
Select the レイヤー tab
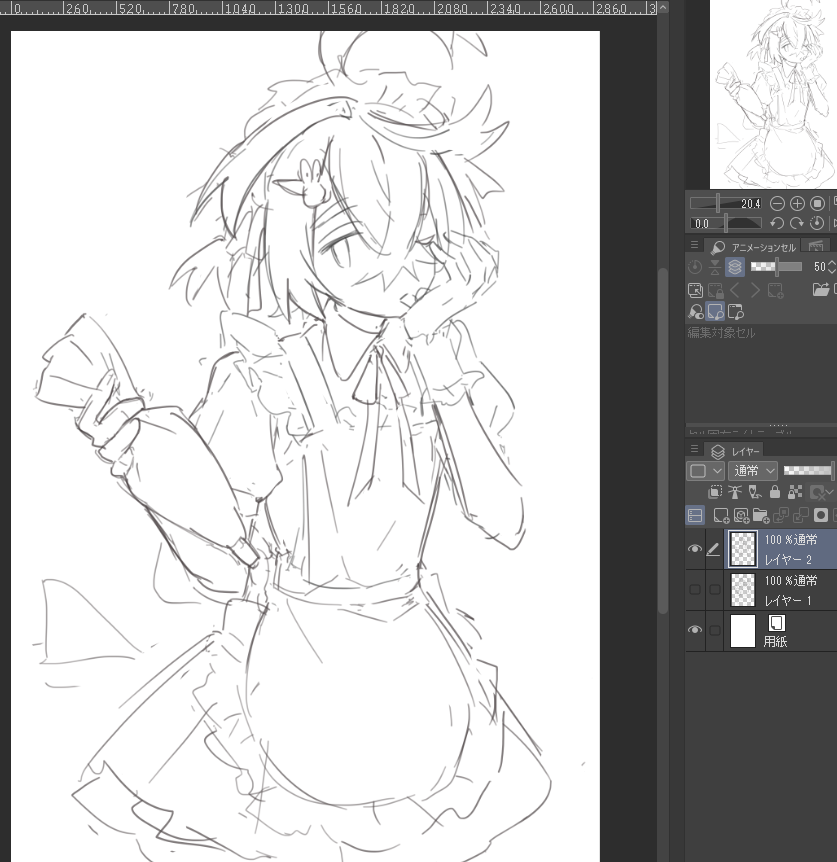[735, 451]
